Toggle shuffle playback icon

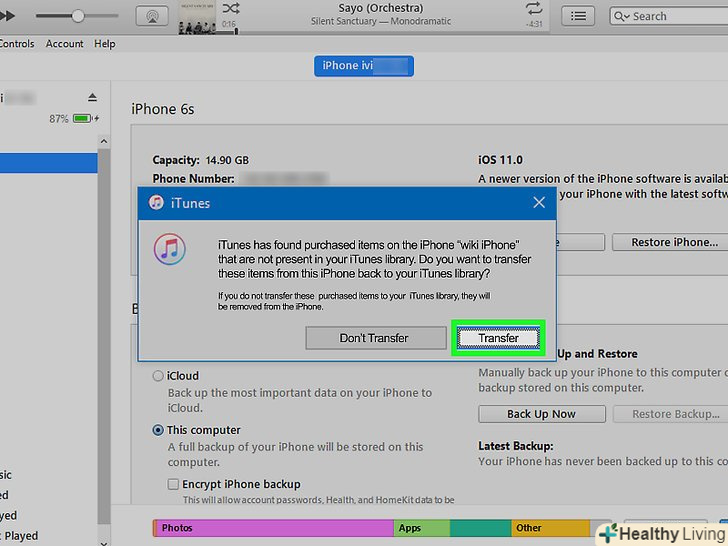[230, 8]
